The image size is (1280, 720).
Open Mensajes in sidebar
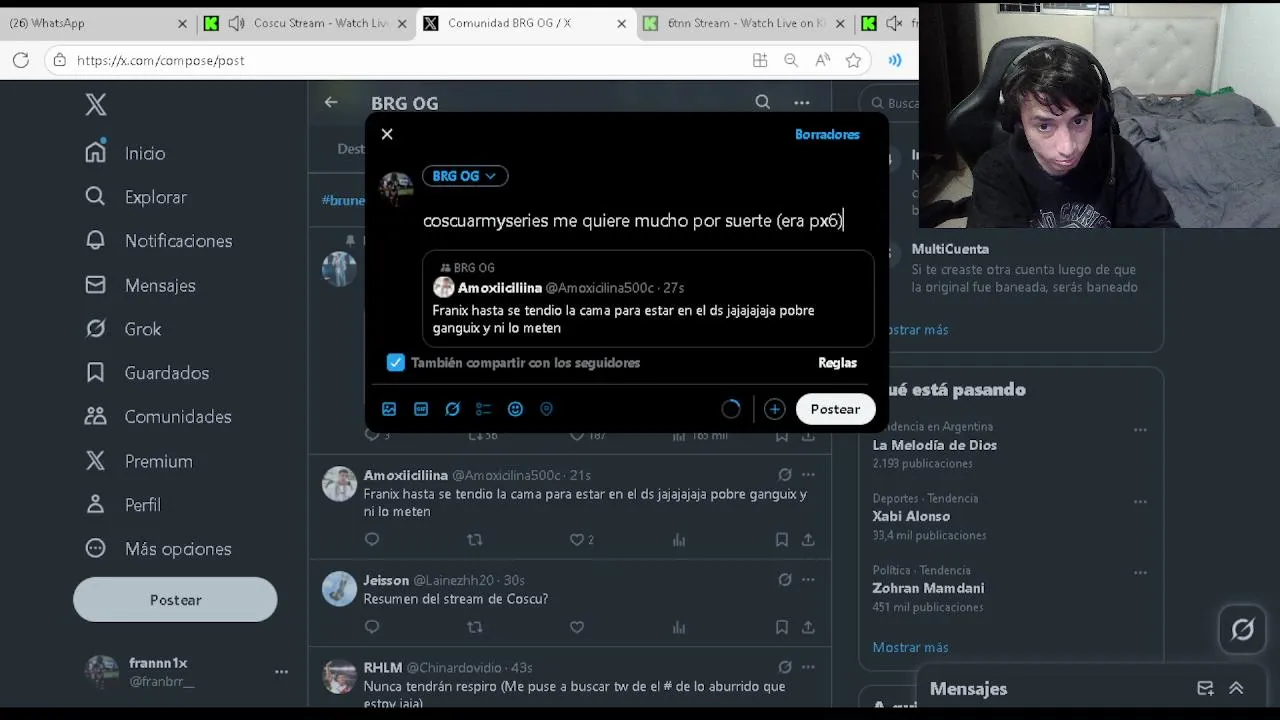(x=141, y=285)
